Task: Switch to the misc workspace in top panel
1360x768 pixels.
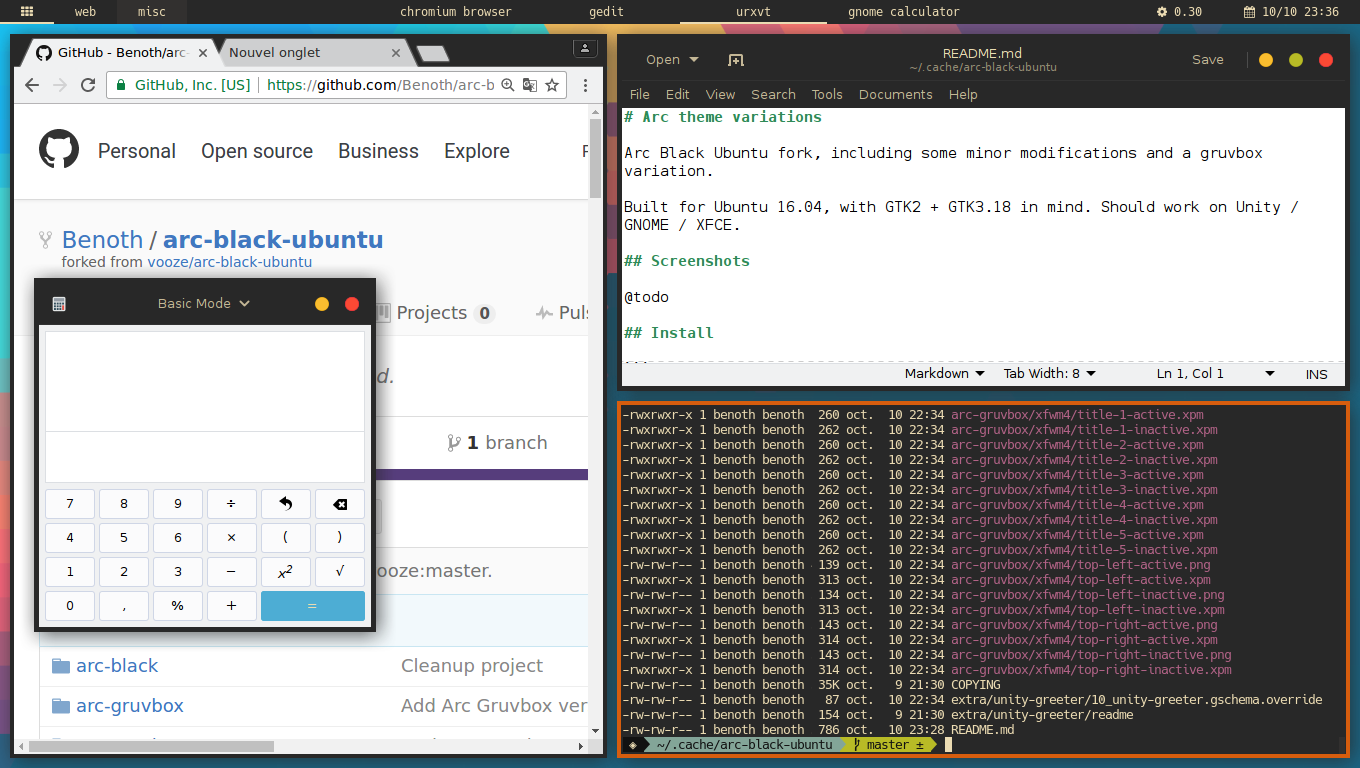Action: (x=152, y=12)
